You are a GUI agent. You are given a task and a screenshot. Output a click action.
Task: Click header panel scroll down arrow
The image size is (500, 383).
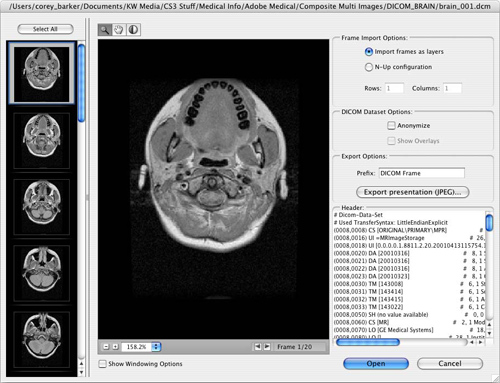click(489, 333)
